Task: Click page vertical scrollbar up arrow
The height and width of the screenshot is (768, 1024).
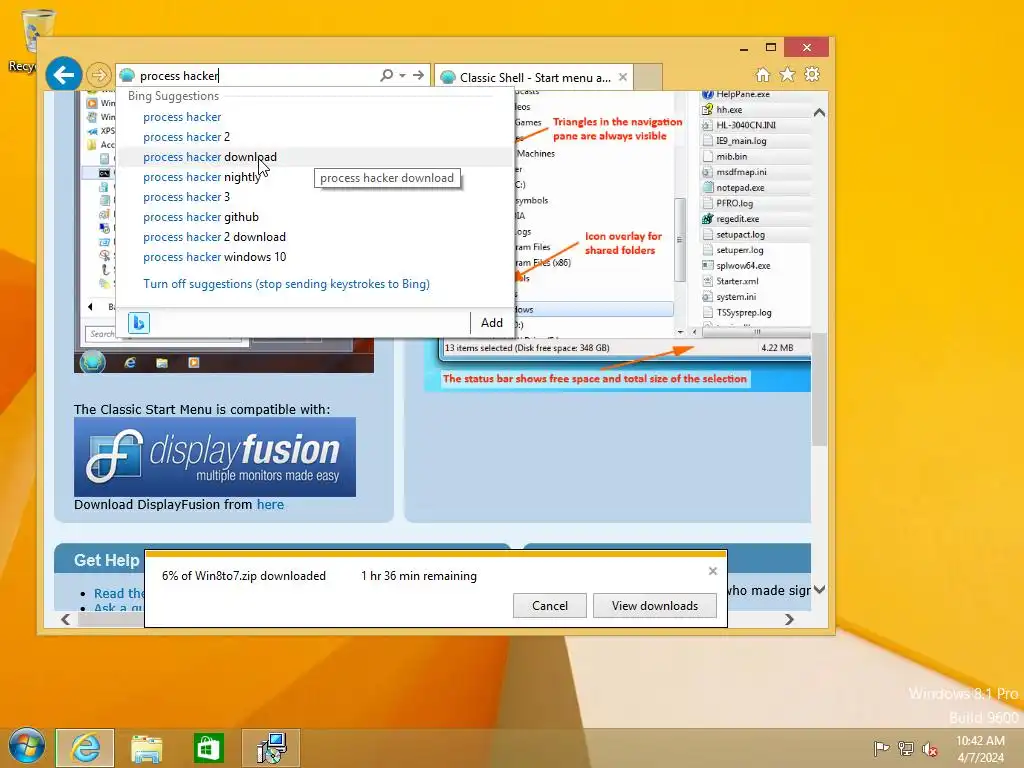Action: (819, 112)
